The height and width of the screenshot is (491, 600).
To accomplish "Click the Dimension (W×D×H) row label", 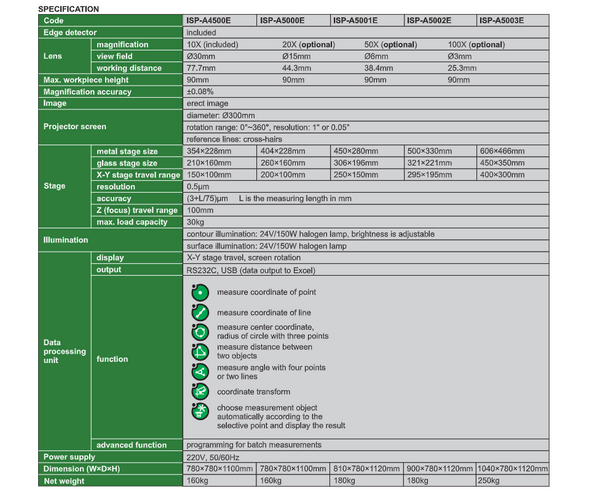I will tap(82, 469).
